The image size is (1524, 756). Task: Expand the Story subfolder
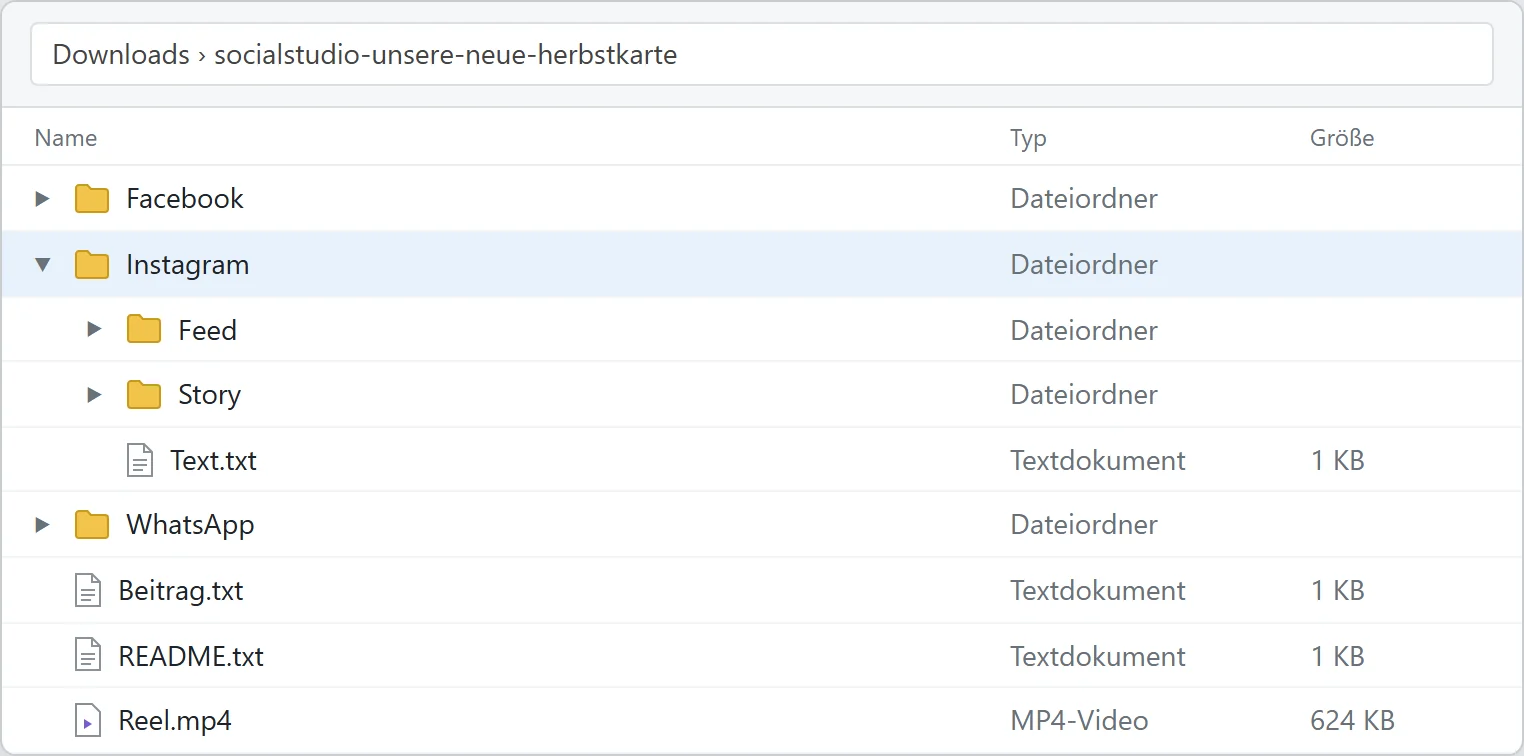point(94,395)
